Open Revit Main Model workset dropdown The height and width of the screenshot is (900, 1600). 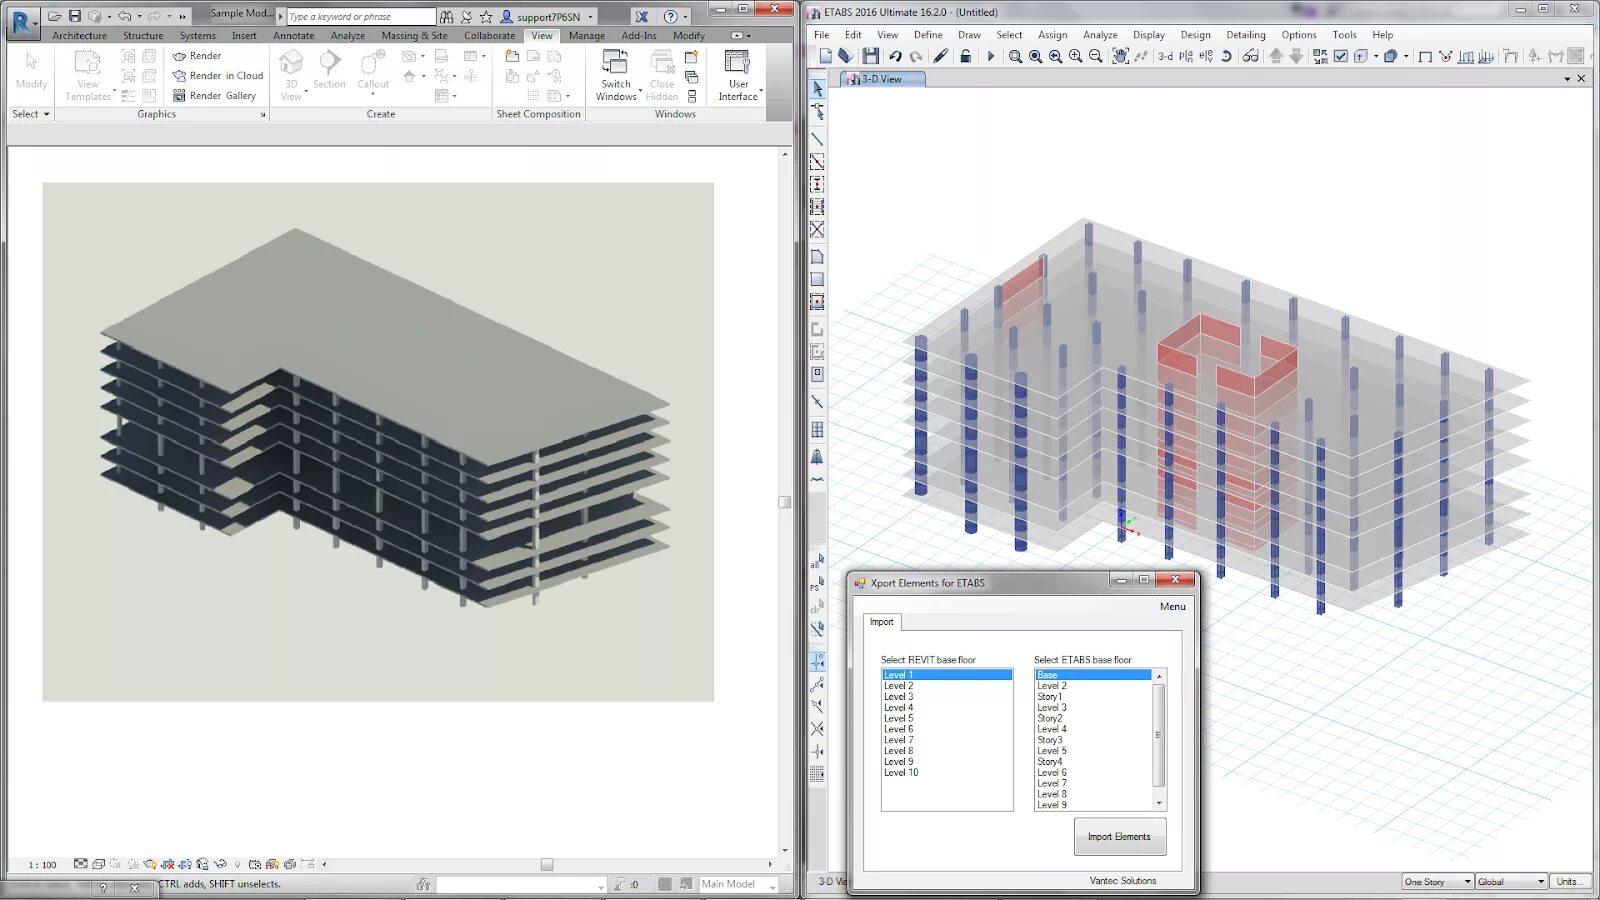pyautogui.click(x=738, y=884)
